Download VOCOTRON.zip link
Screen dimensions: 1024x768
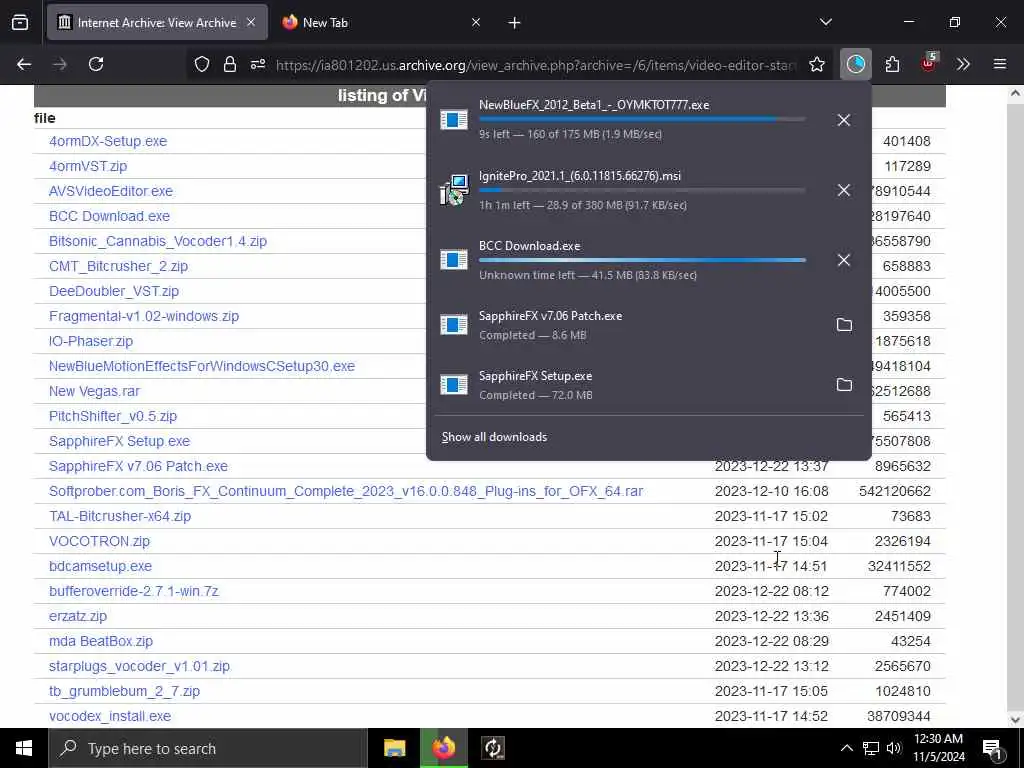point(99,541)
